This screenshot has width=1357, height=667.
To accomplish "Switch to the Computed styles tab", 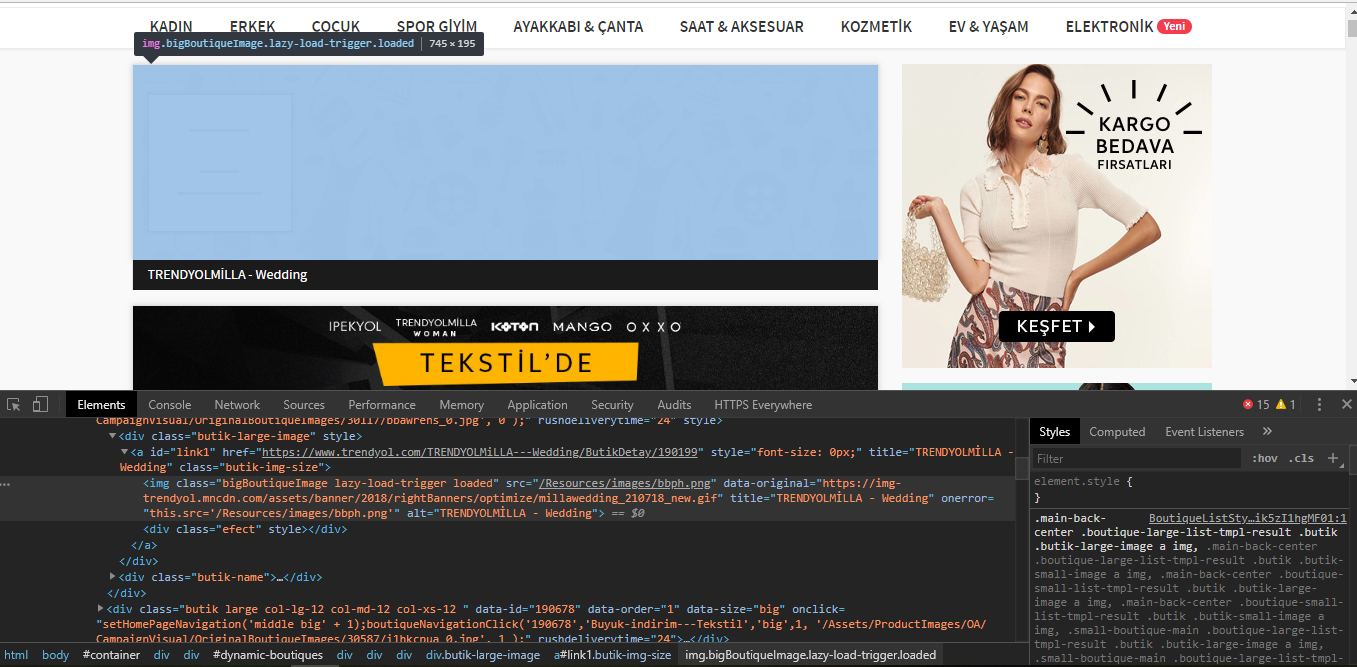I will point(1117,431).
